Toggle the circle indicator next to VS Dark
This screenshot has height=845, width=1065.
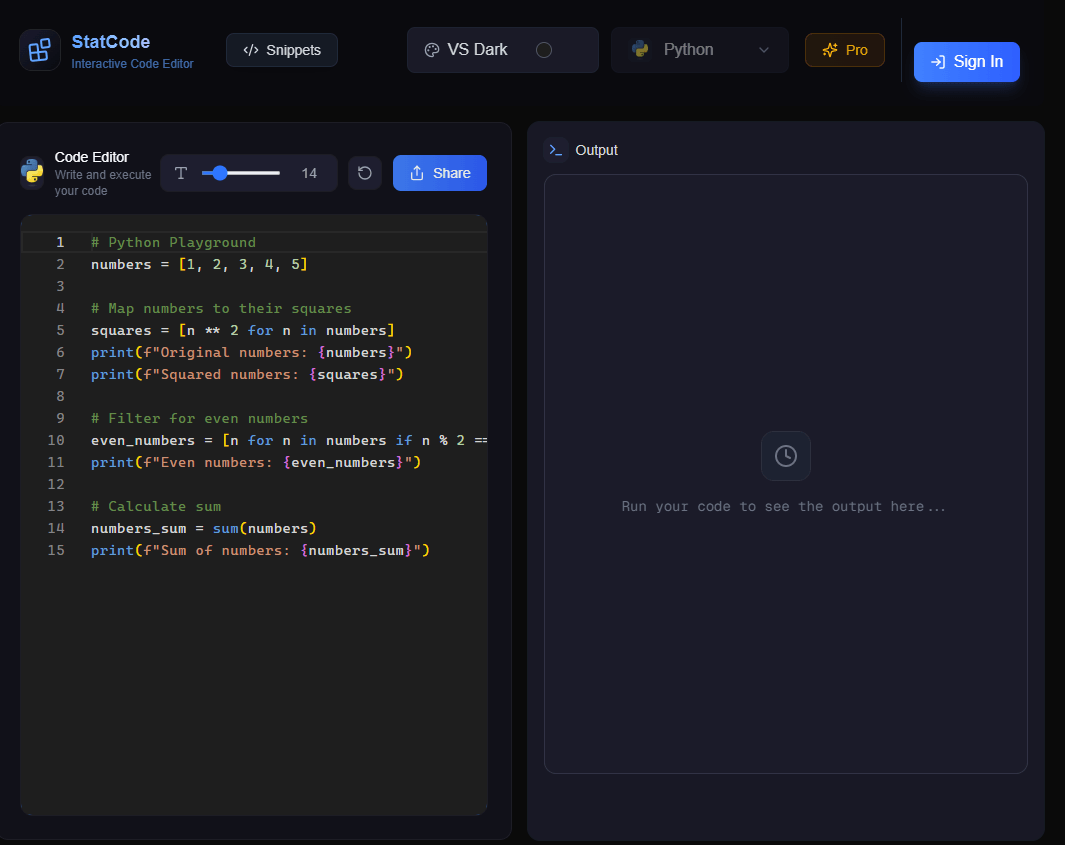tap(544, 50)
